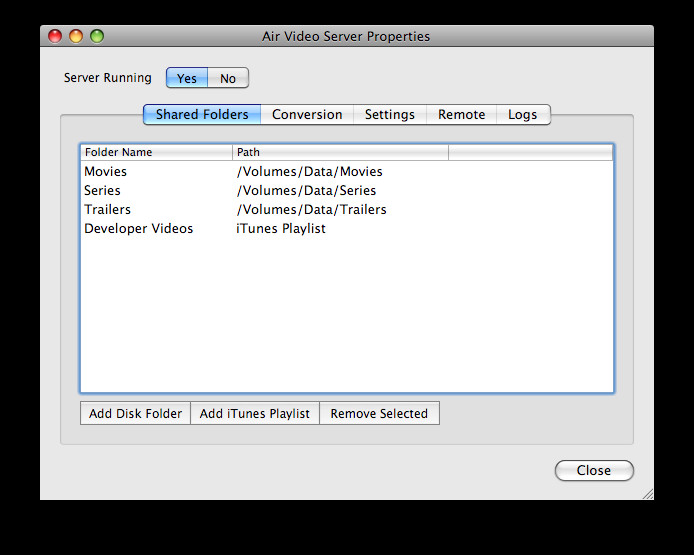Set Server Running to No

228,78
